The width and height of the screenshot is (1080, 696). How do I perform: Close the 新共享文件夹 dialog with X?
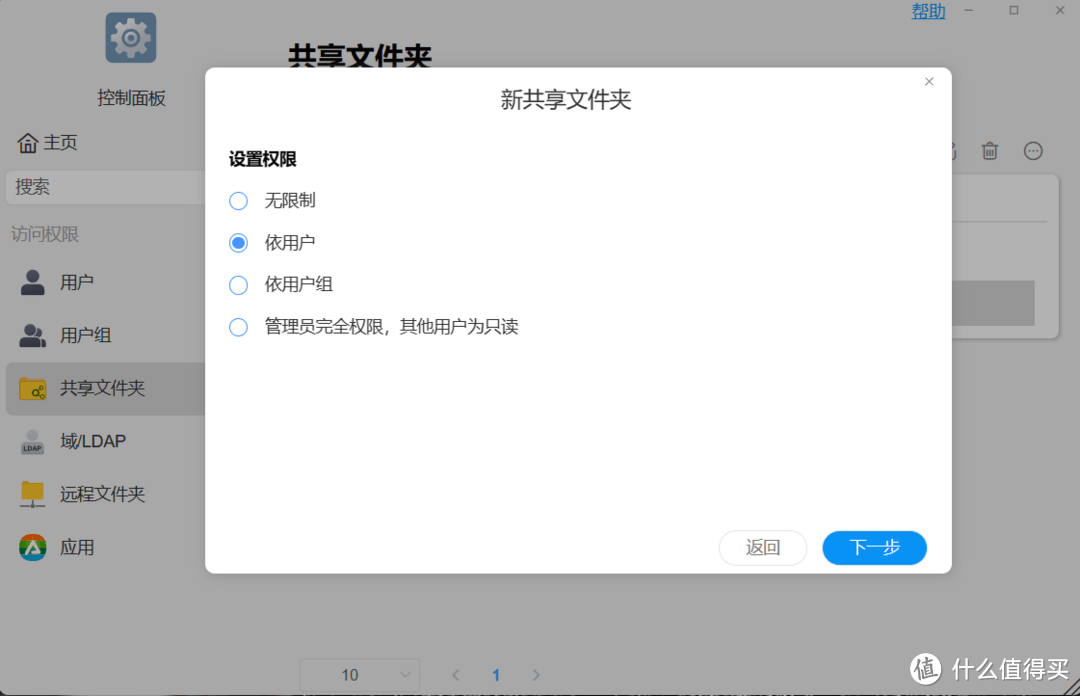(929, 81)
